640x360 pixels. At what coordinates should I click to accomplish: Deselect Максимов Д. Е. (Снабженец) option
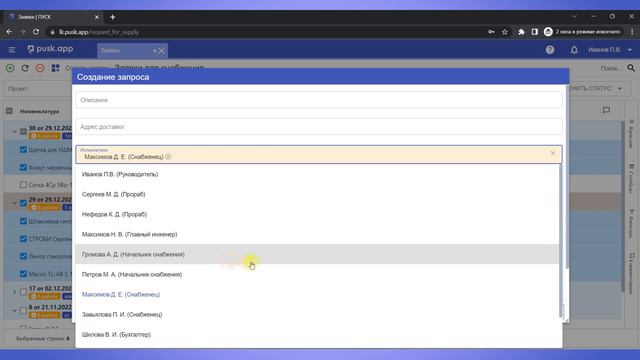click(317, 294)
